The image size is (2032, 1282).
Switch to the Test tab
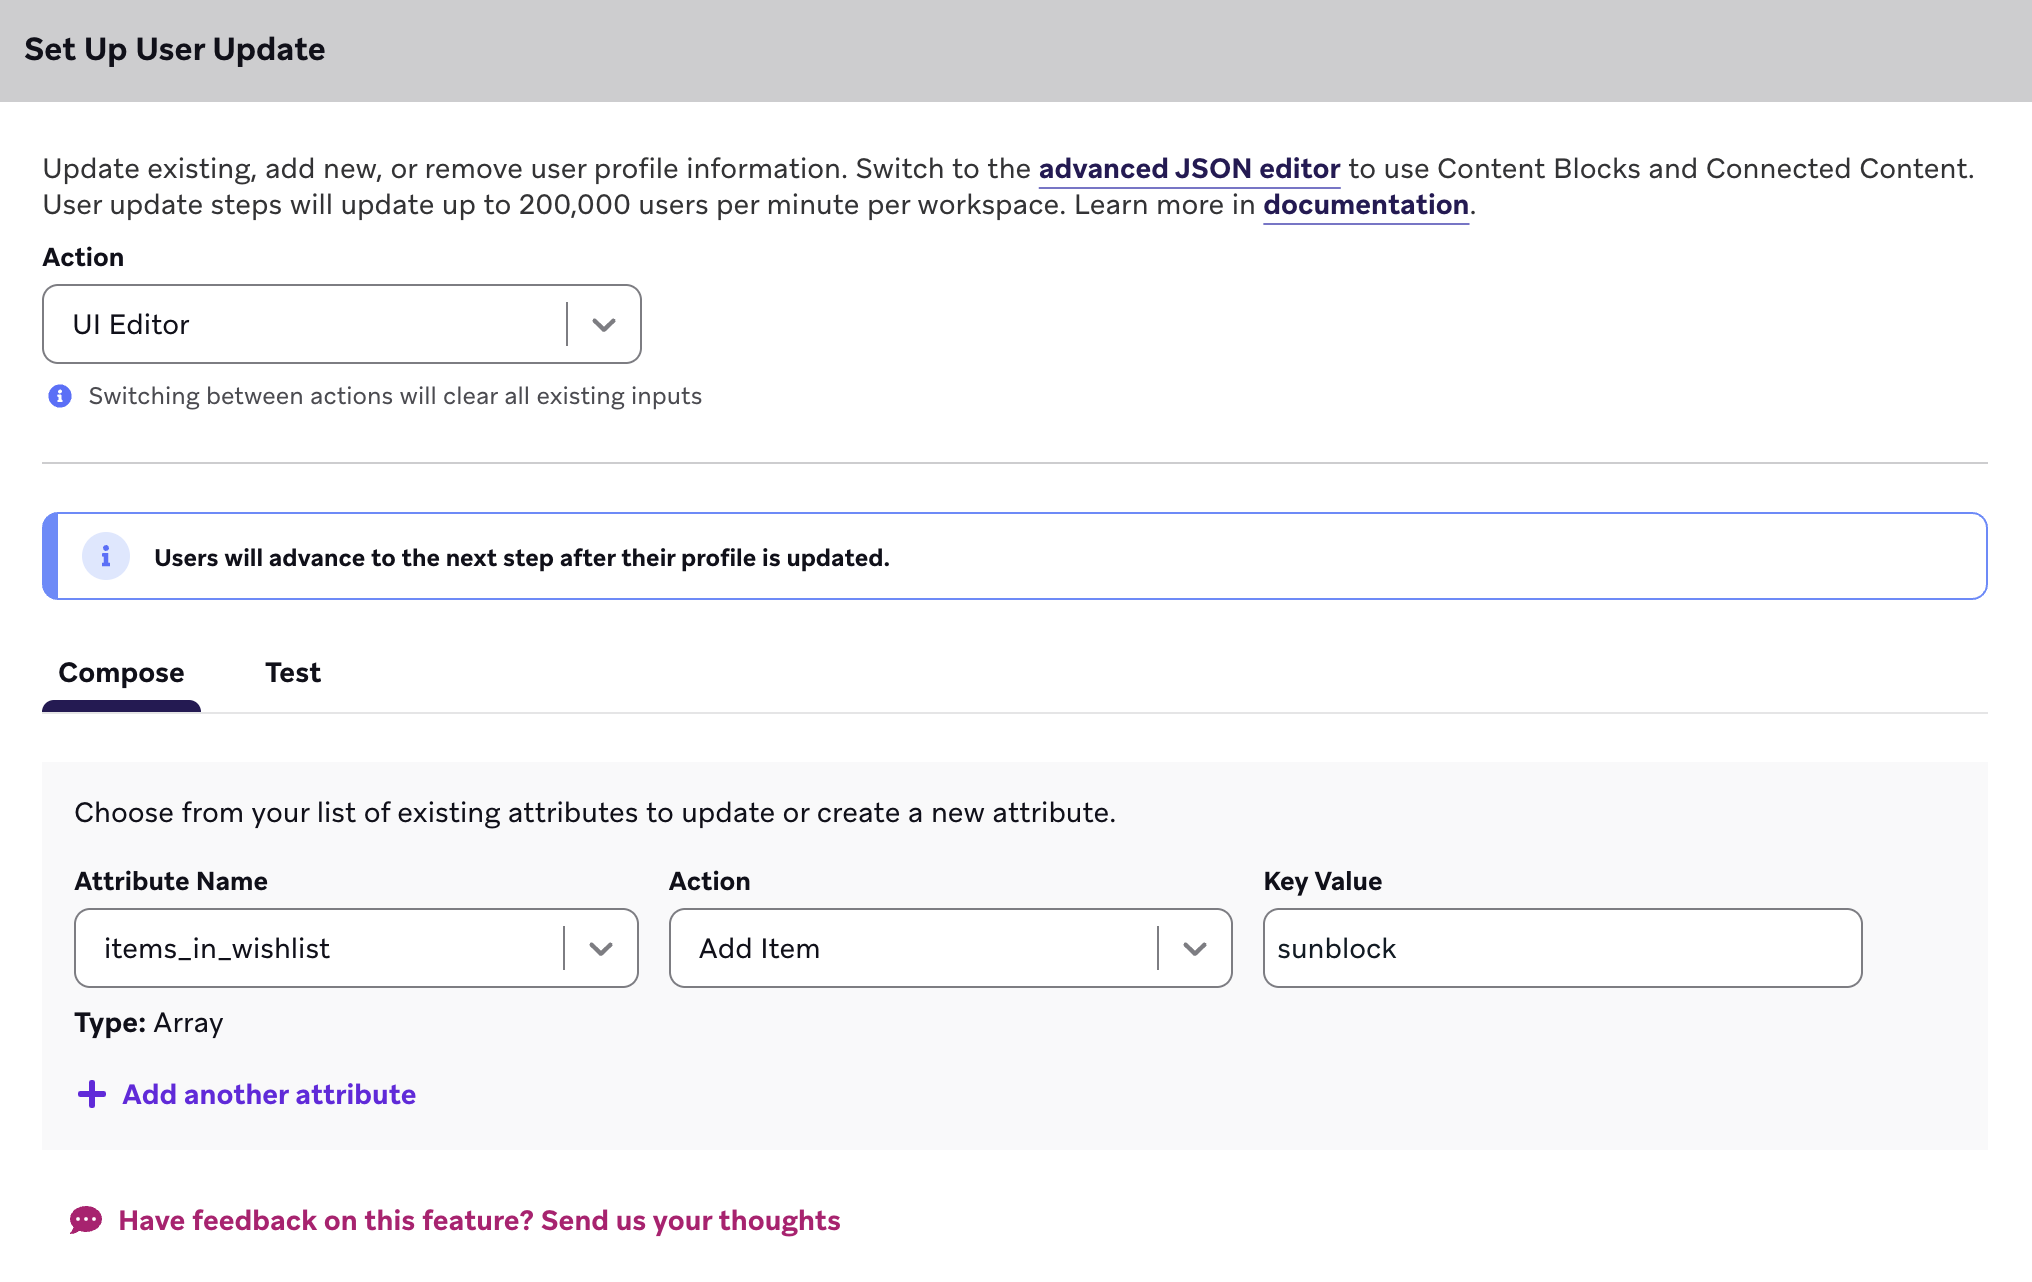click(x=292, y=673)
